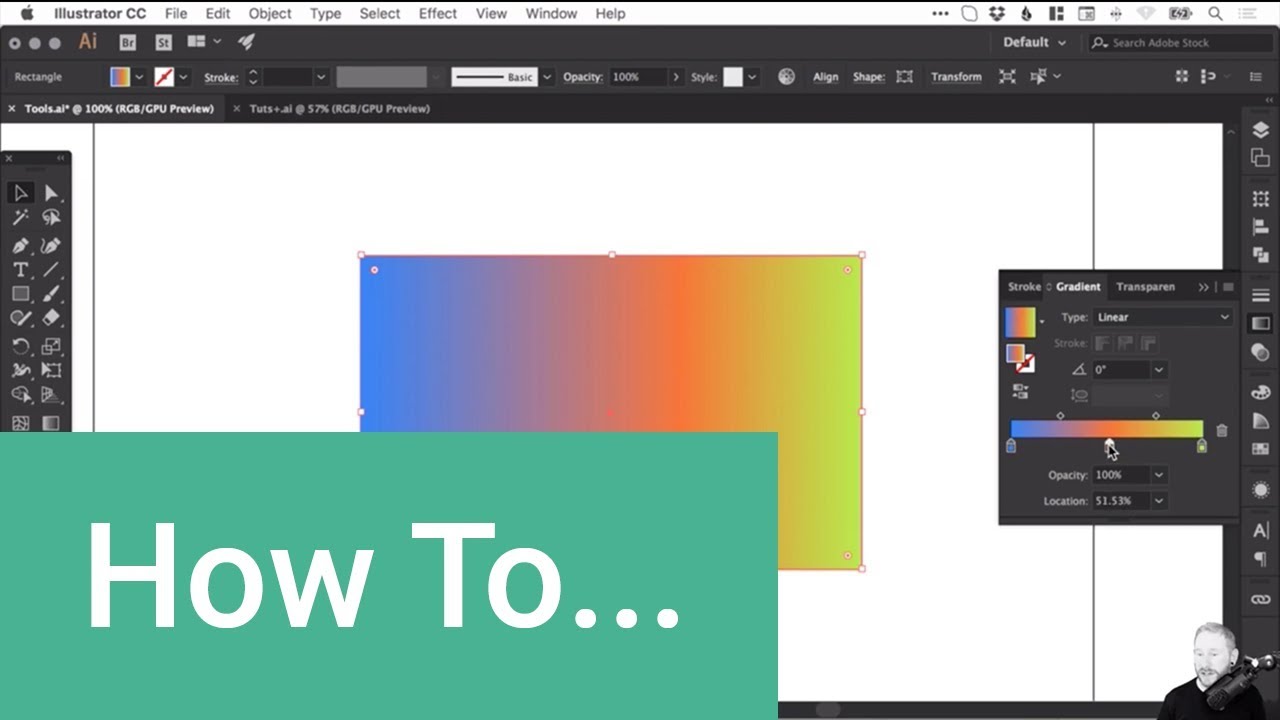
Task: Open the Bridge (Br) launcher
Action: [x=127, y=42]
